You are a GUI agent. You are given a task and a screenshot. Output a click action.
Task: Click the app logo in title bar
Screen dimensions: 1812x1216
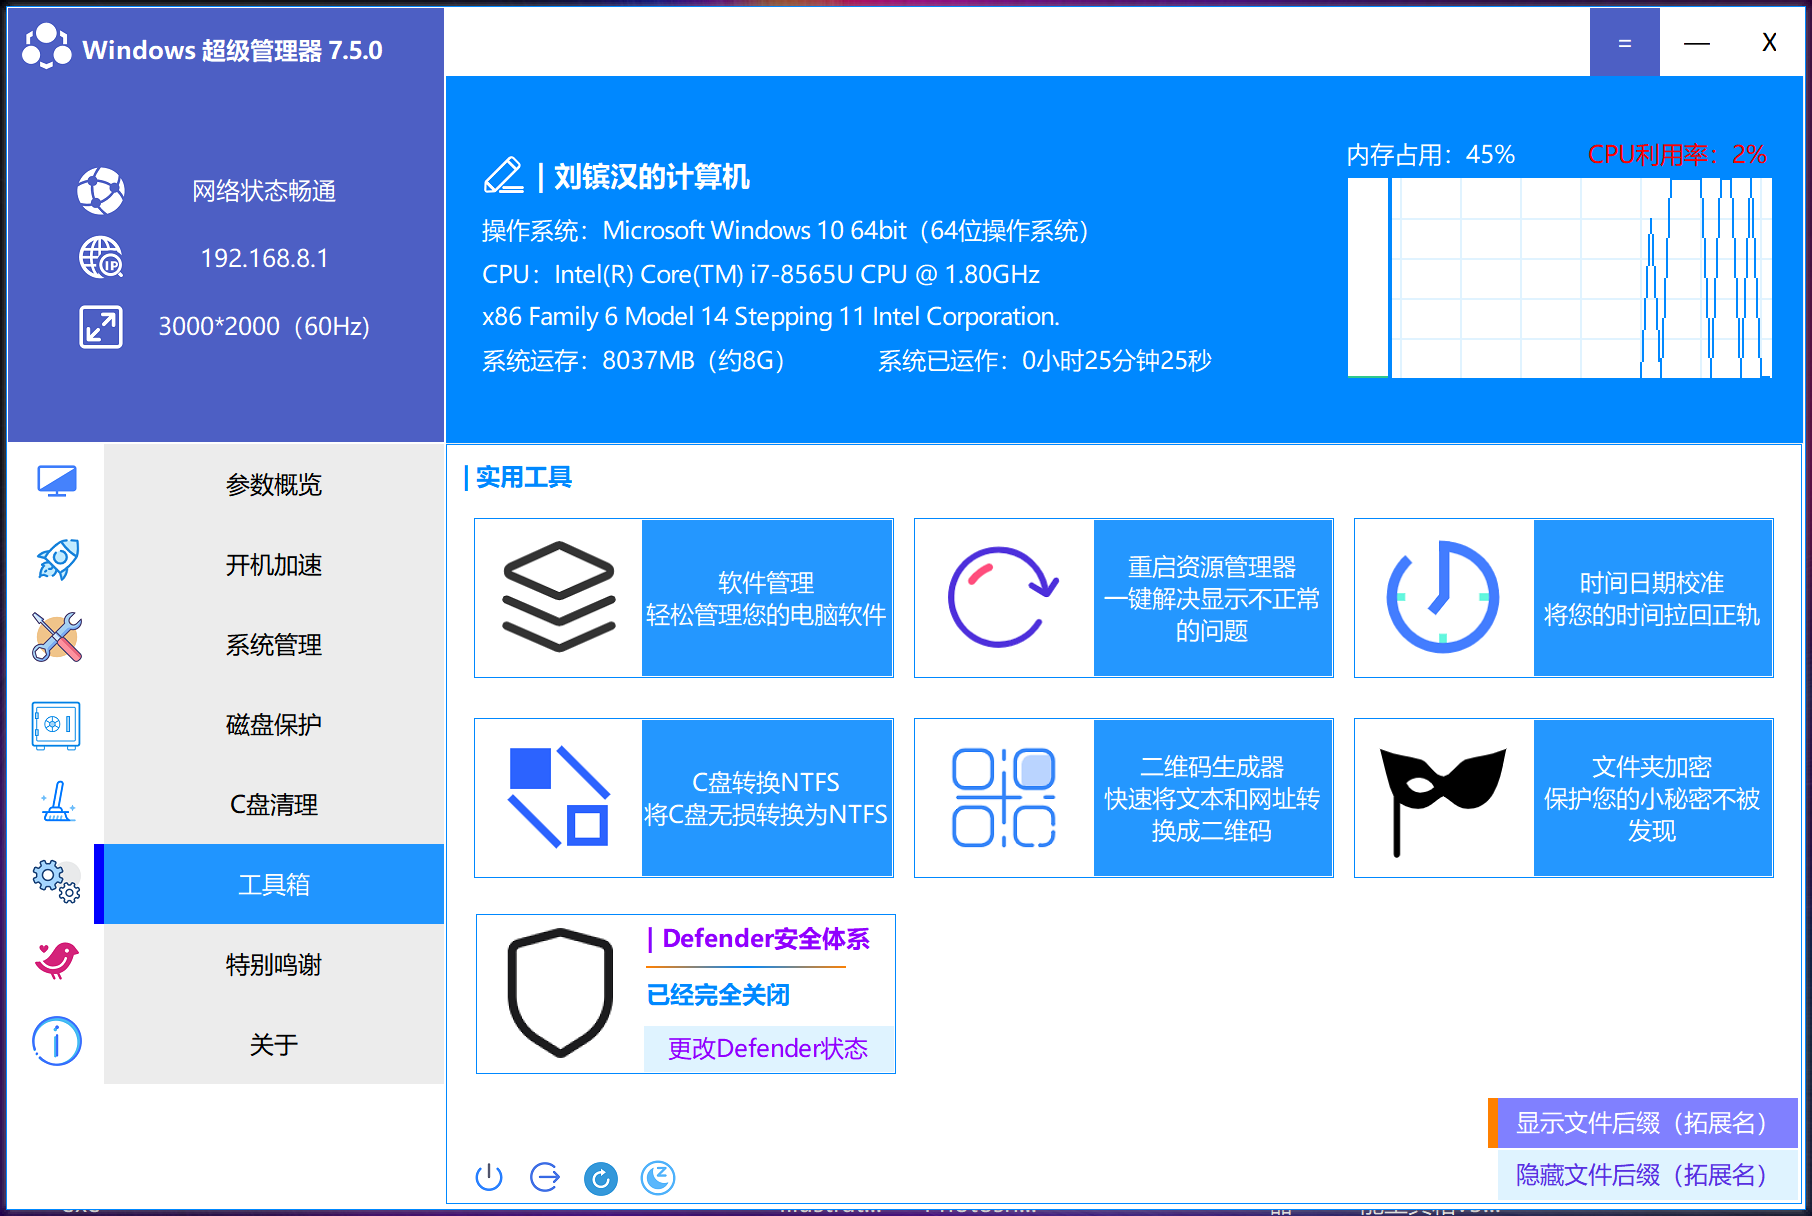point(47,47)
